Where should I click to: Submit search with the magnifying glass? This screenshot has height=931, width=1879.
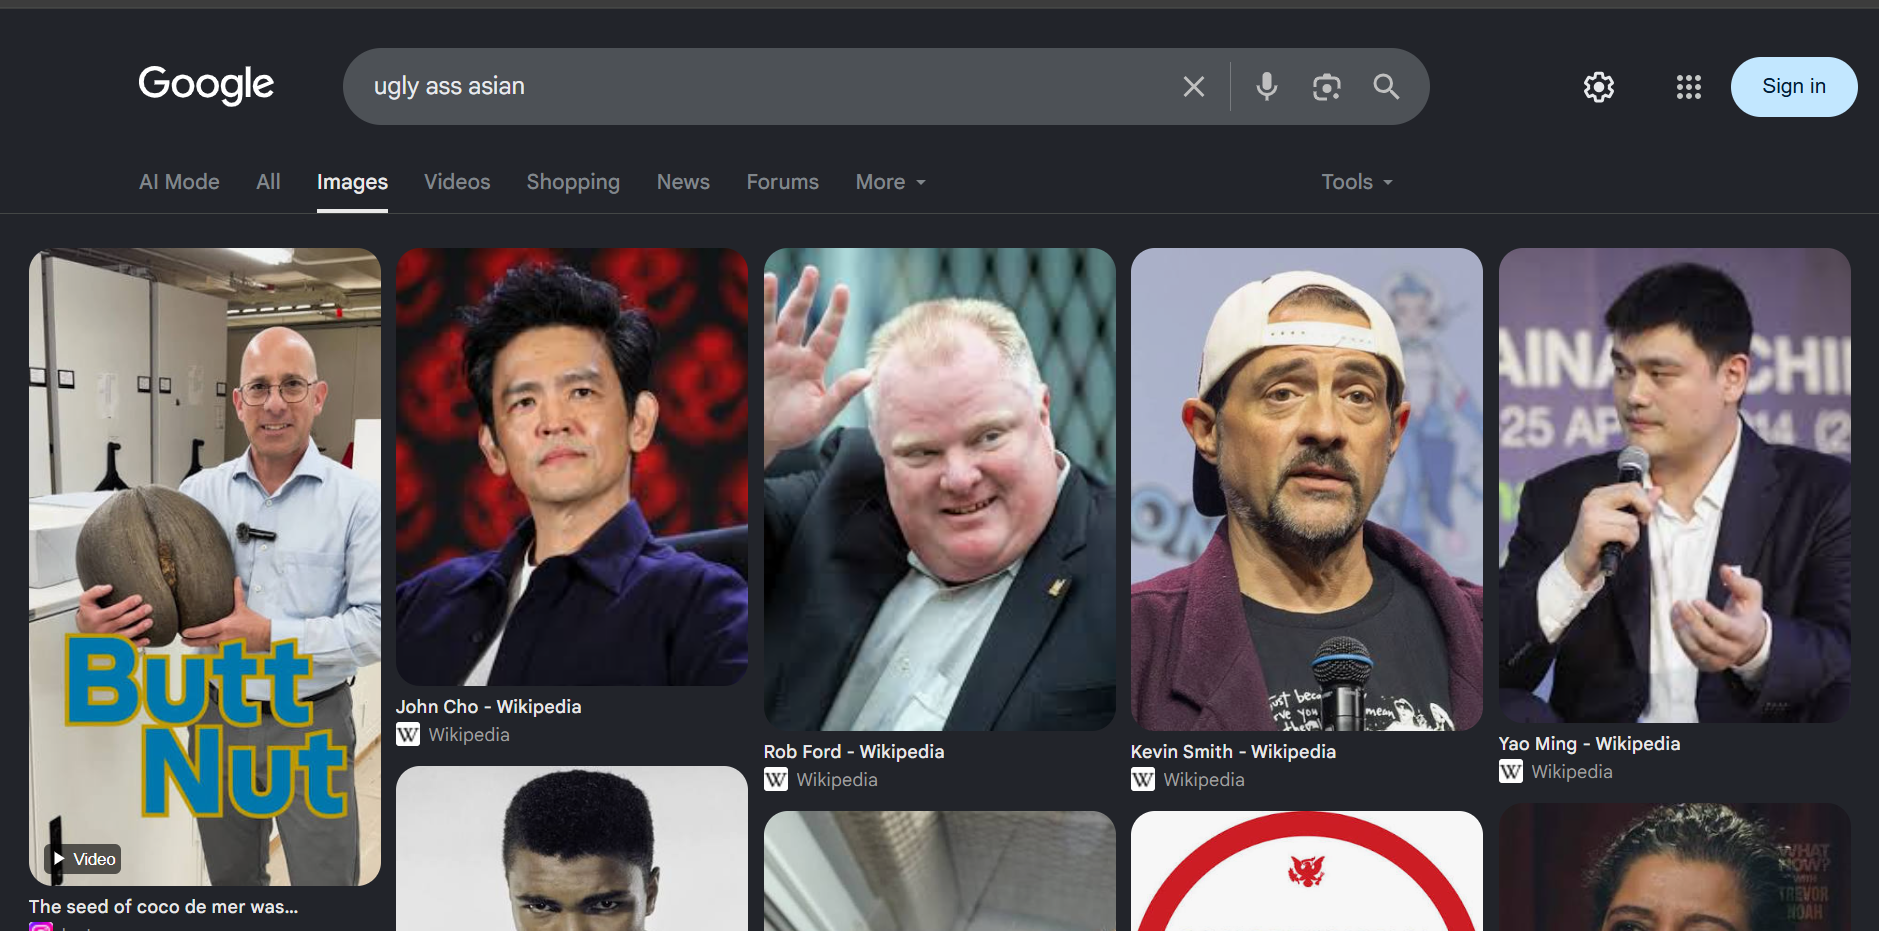point(1386,87)
